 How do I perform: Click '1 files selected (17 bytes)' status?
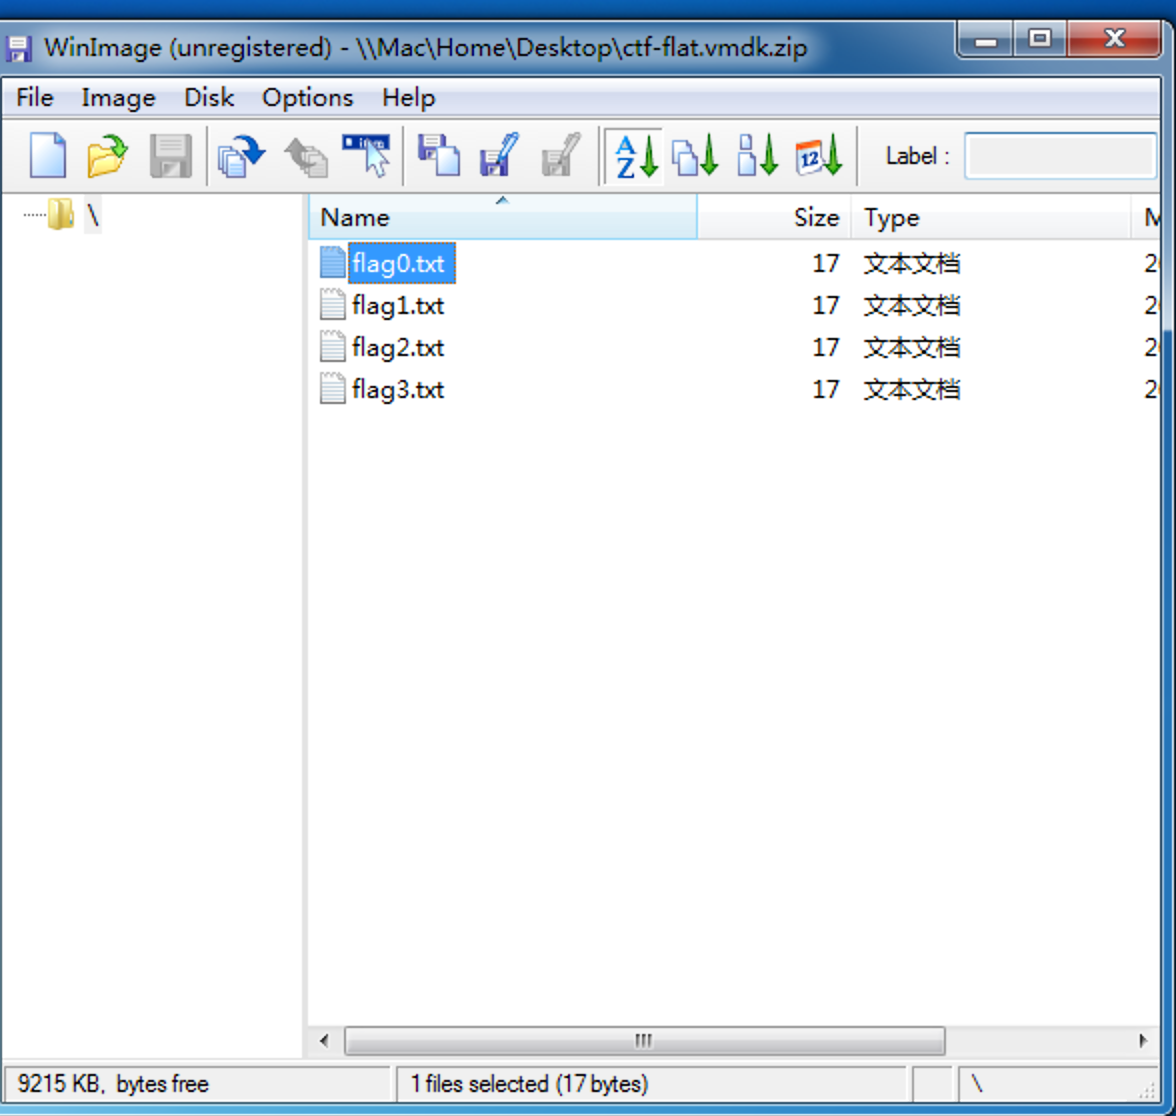530,1084
